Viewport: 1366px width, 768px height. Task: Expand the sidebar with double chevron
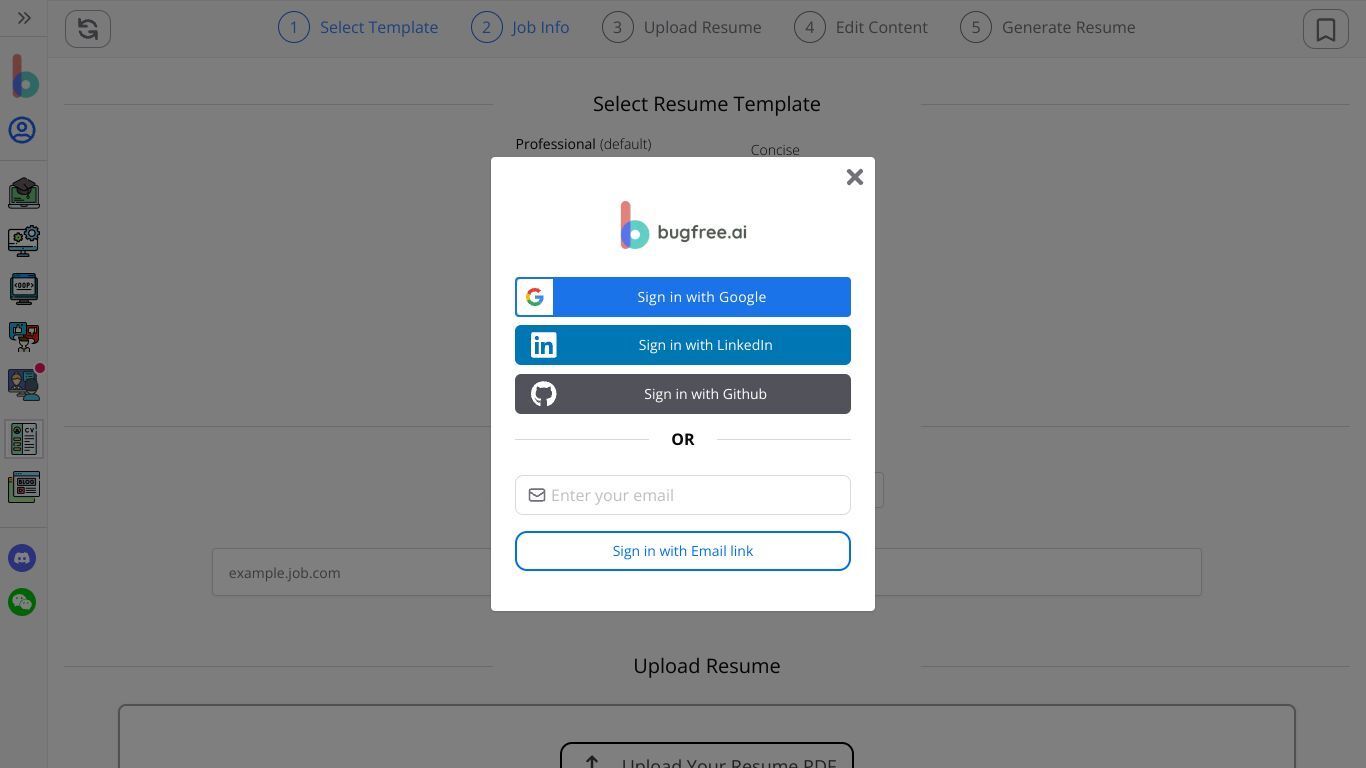24,18
